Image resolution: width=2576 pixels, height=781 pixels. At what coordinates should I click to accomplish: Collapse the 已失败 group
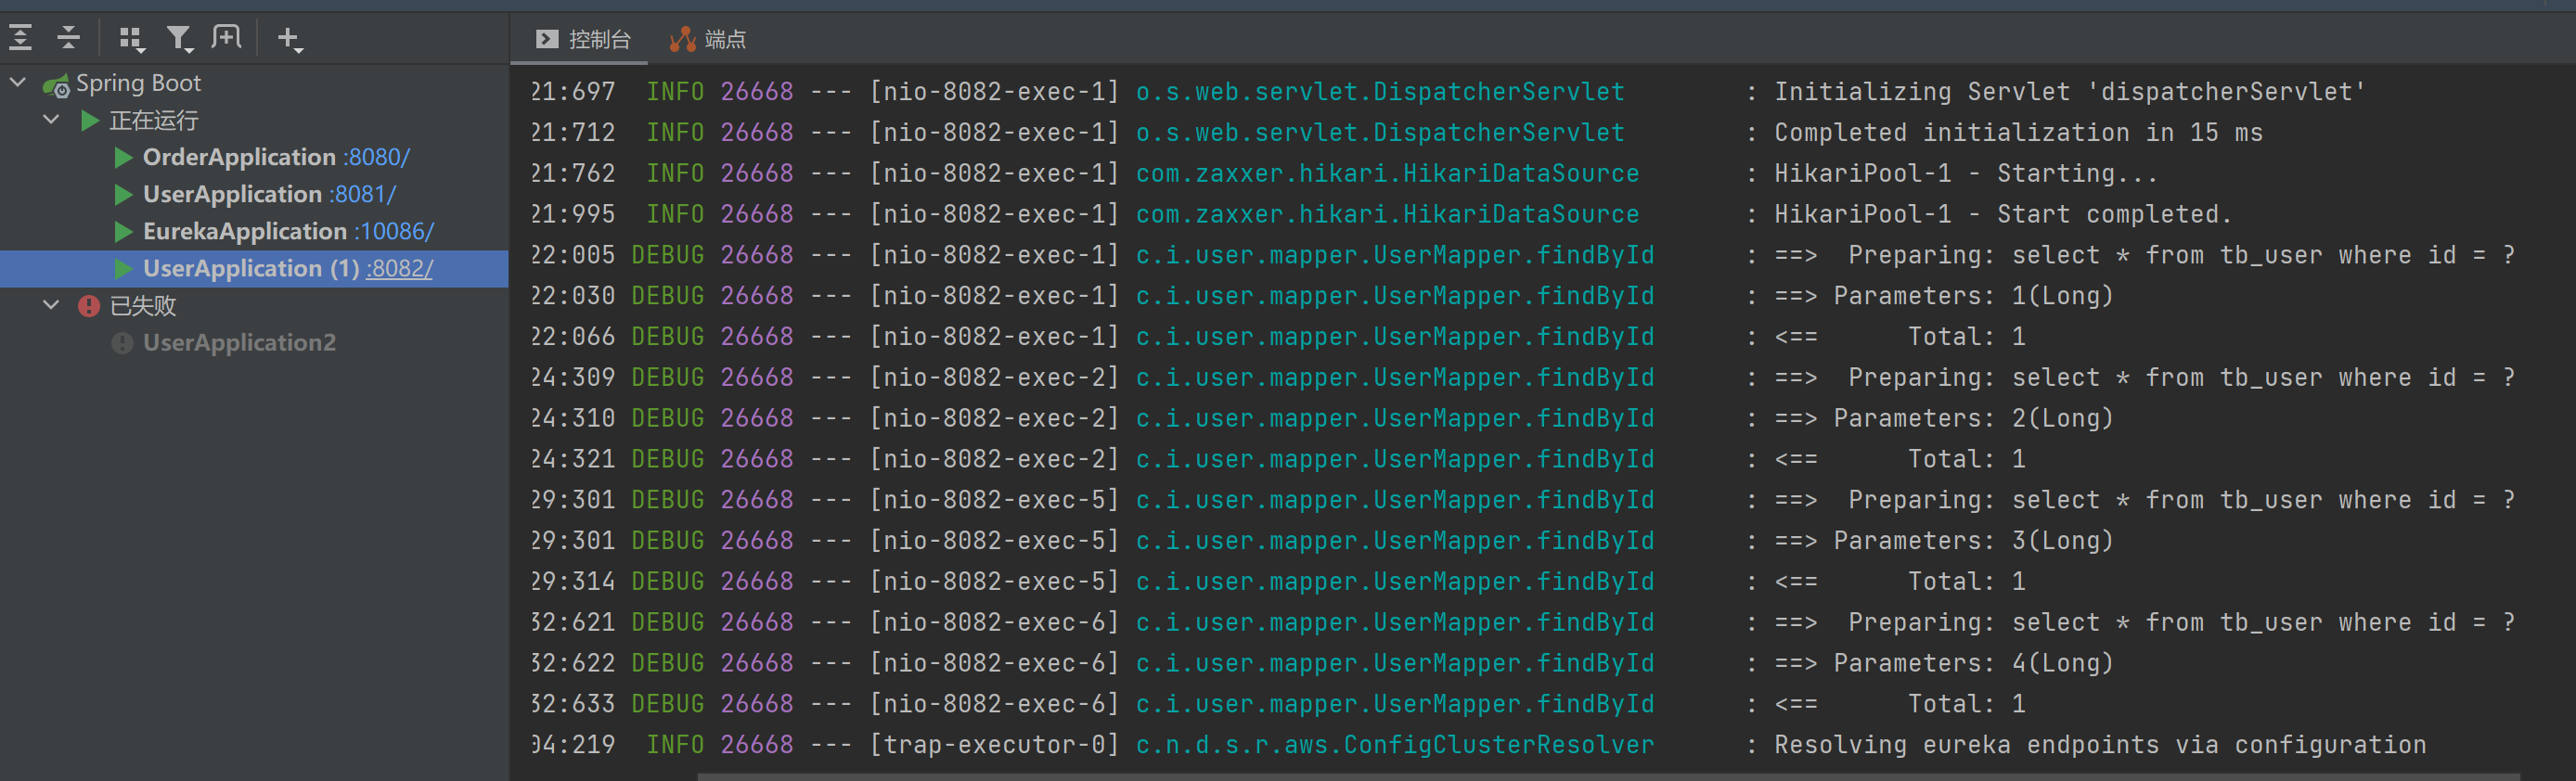(52, 304)
